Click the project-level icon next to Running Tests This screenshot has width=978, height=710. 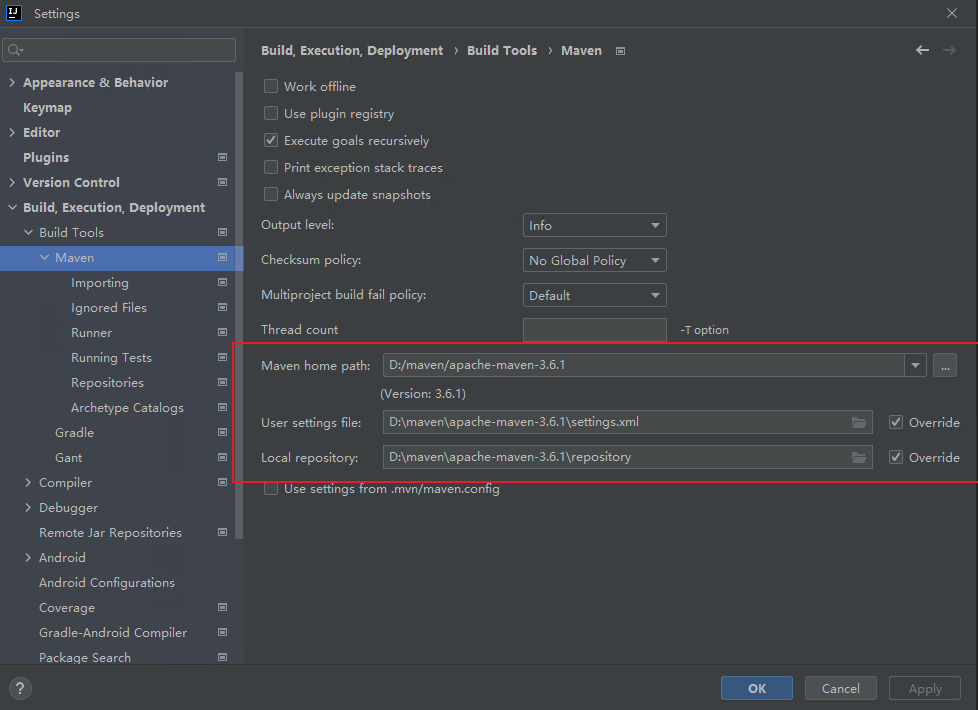coord(222,357)
